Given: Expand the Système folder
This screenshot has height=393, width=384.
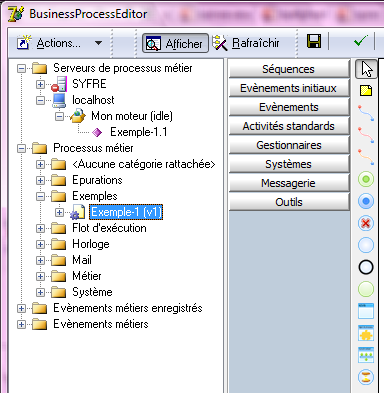Looking at the screenshot, I should (x=40, y=292).
